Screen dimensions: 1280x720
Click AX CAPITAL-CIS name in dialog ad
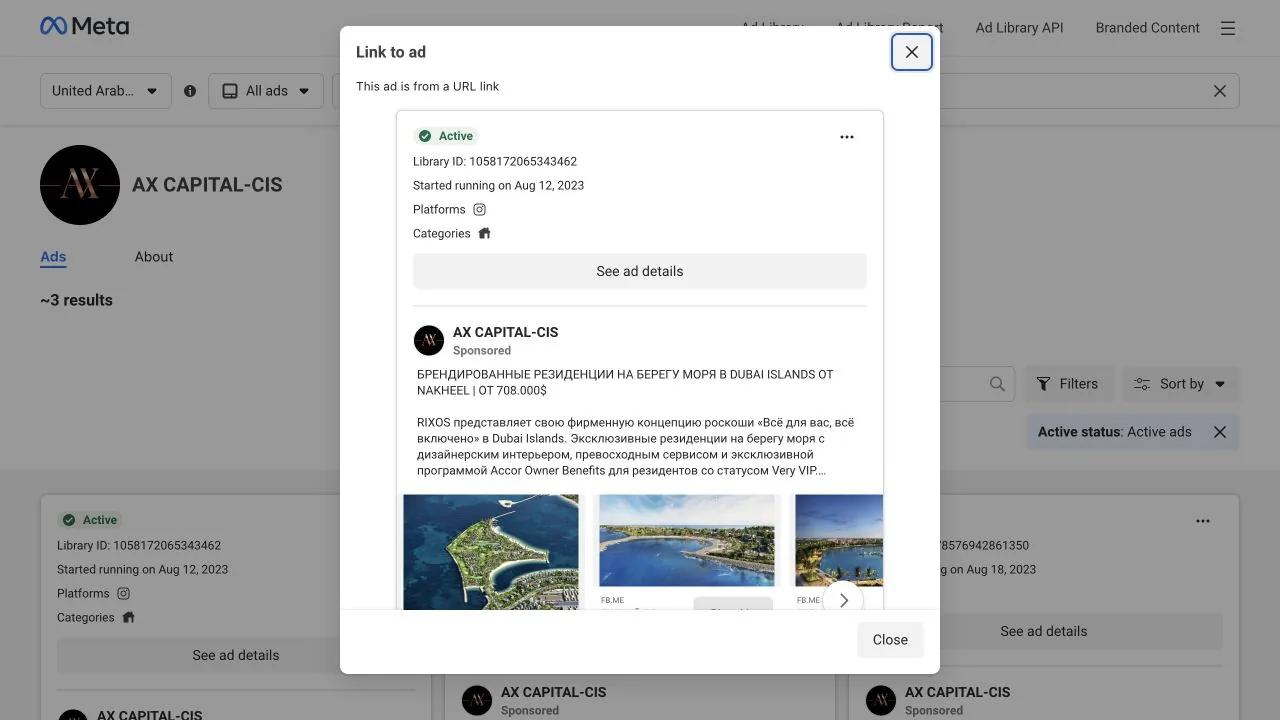tap(506, 332)
